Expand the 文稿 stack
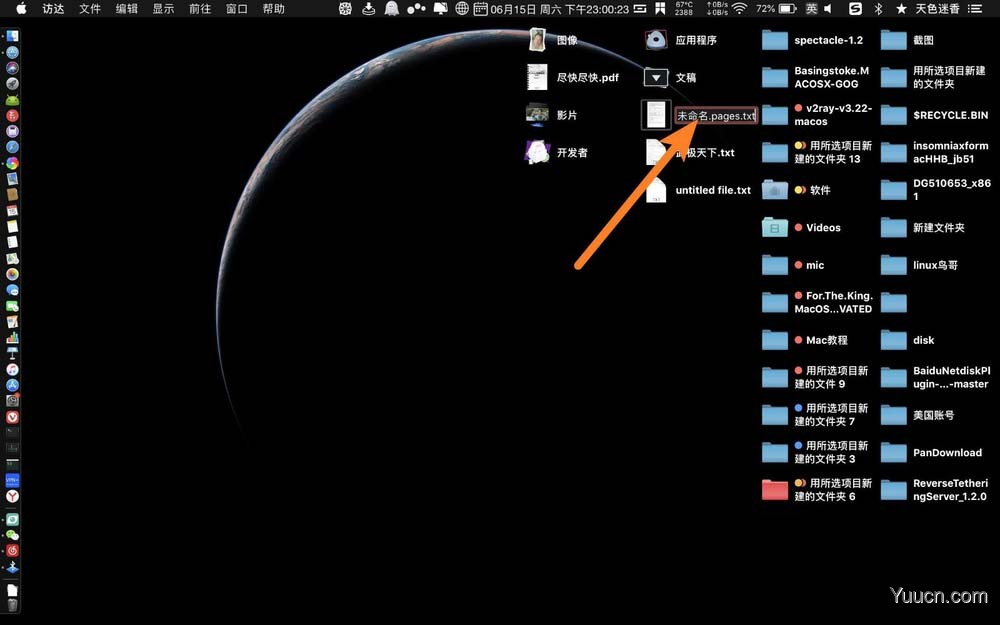 point(656,77)
